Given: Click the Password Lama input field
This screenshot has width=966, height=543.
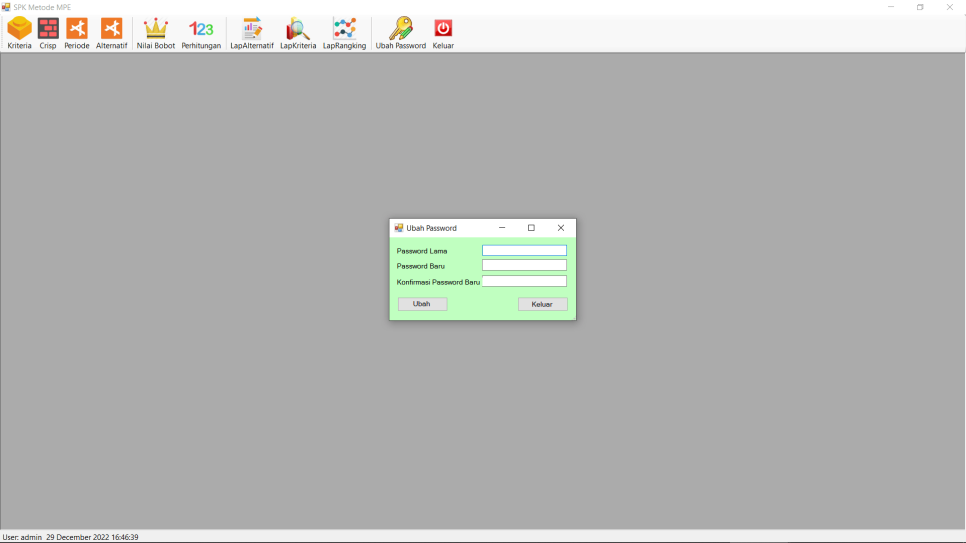Looking at the screenshot, I should coord(524,250).
